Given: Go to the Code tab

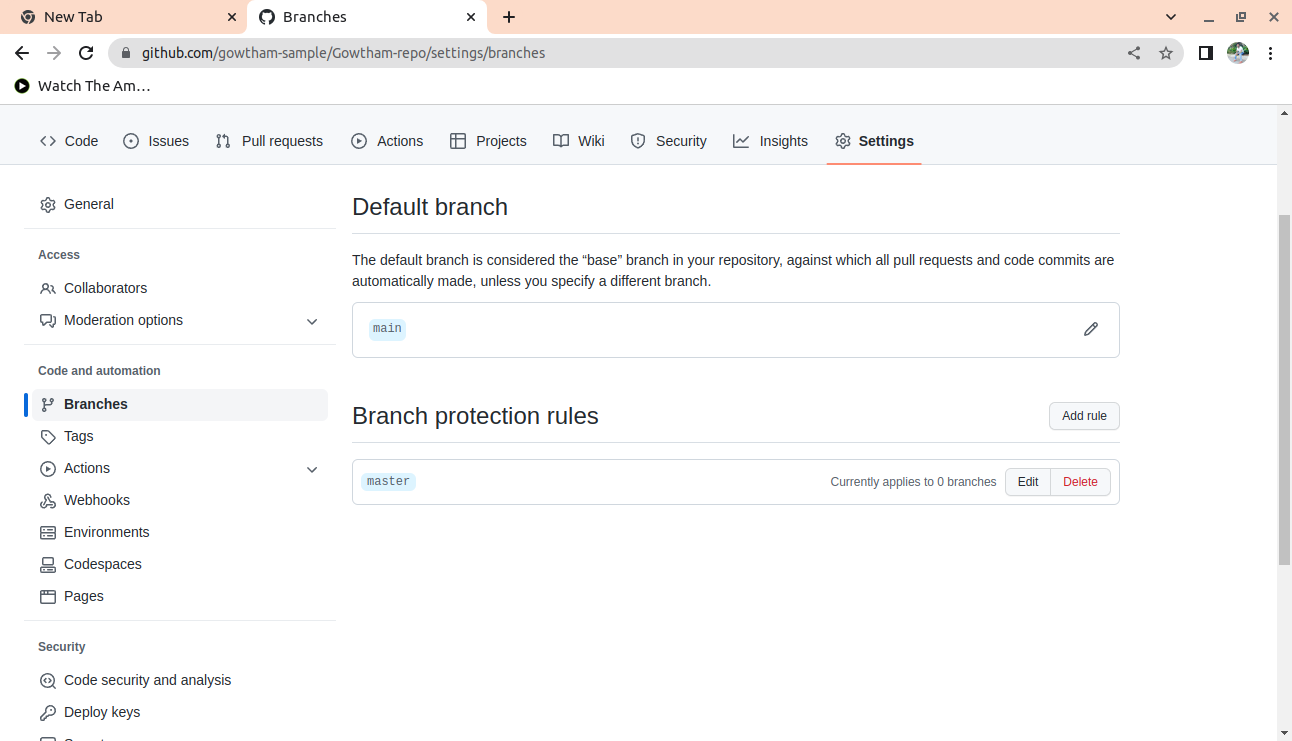Looking at the screenshot, I should point(69,141).
